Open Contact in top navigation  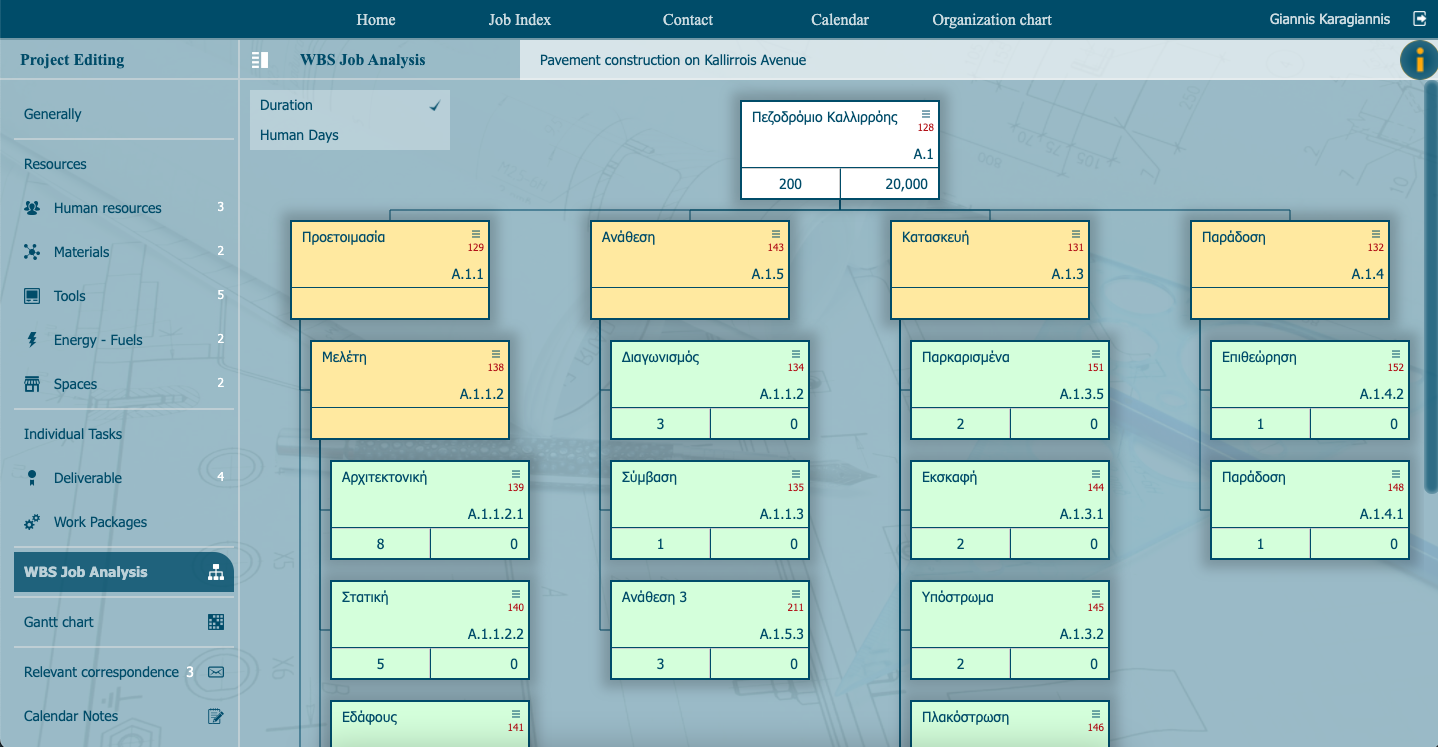point(688,20)
